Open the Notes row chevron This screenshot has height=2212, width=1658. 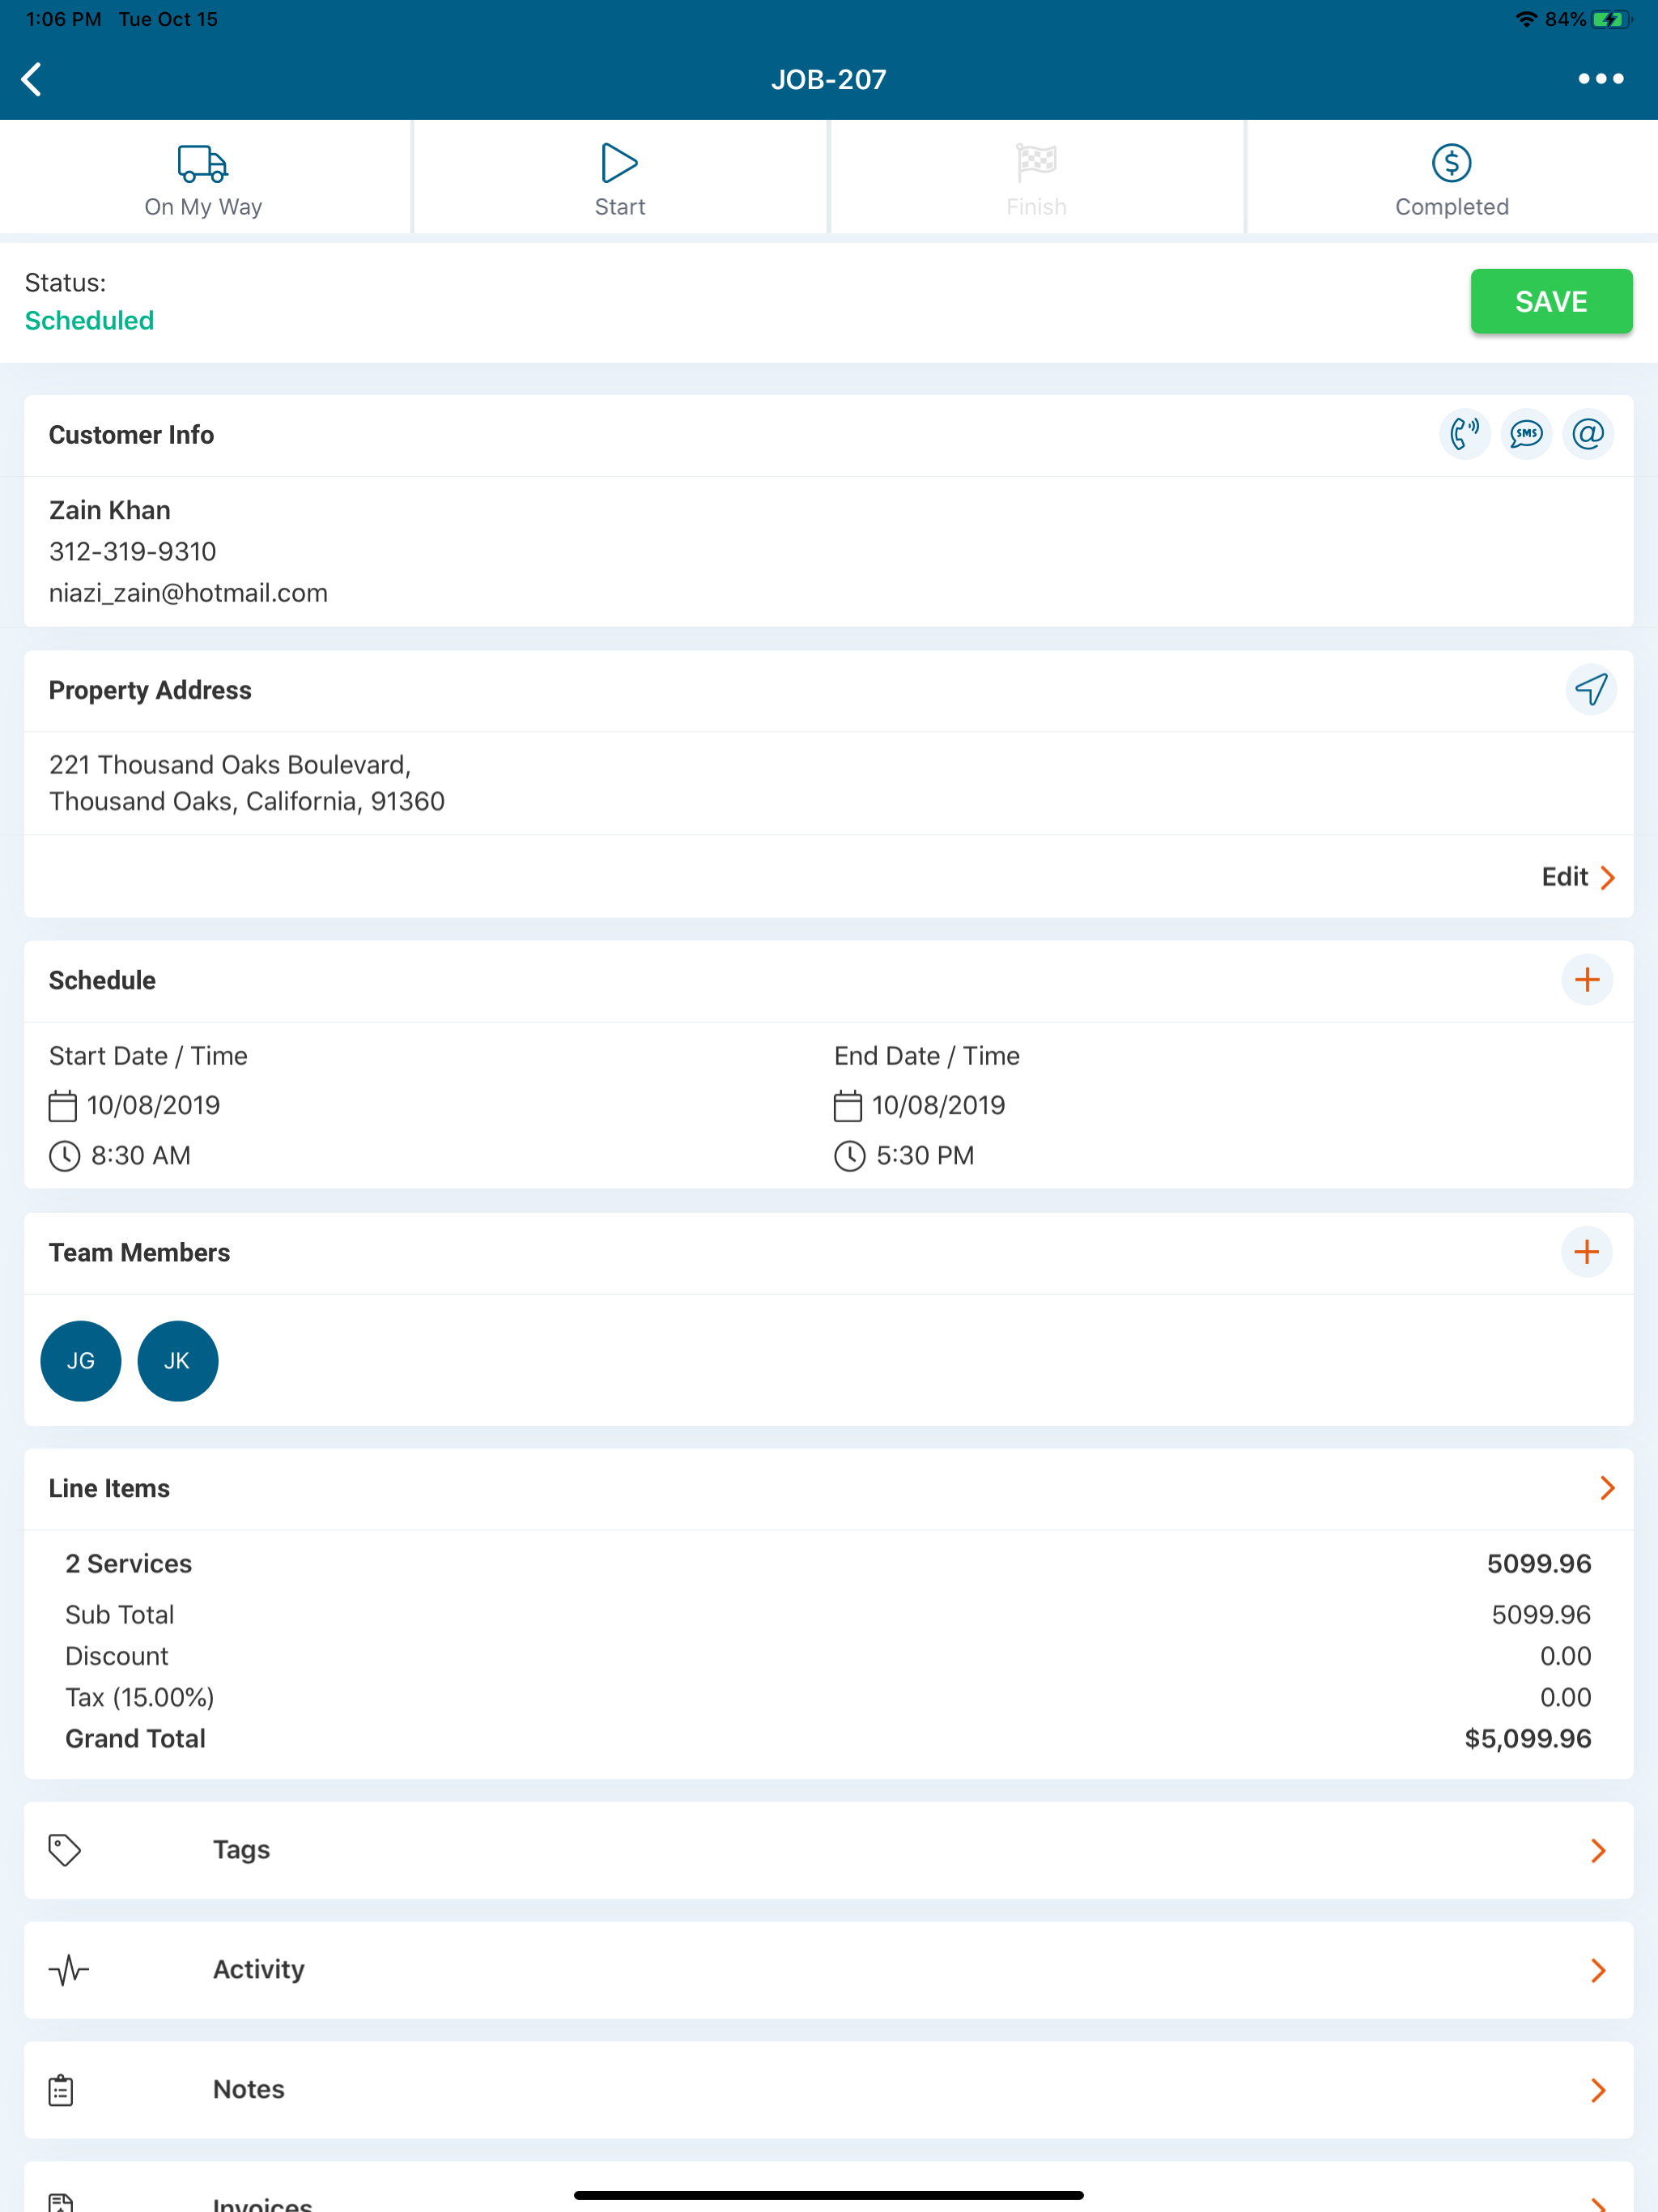click(x=1598, y=2091)
